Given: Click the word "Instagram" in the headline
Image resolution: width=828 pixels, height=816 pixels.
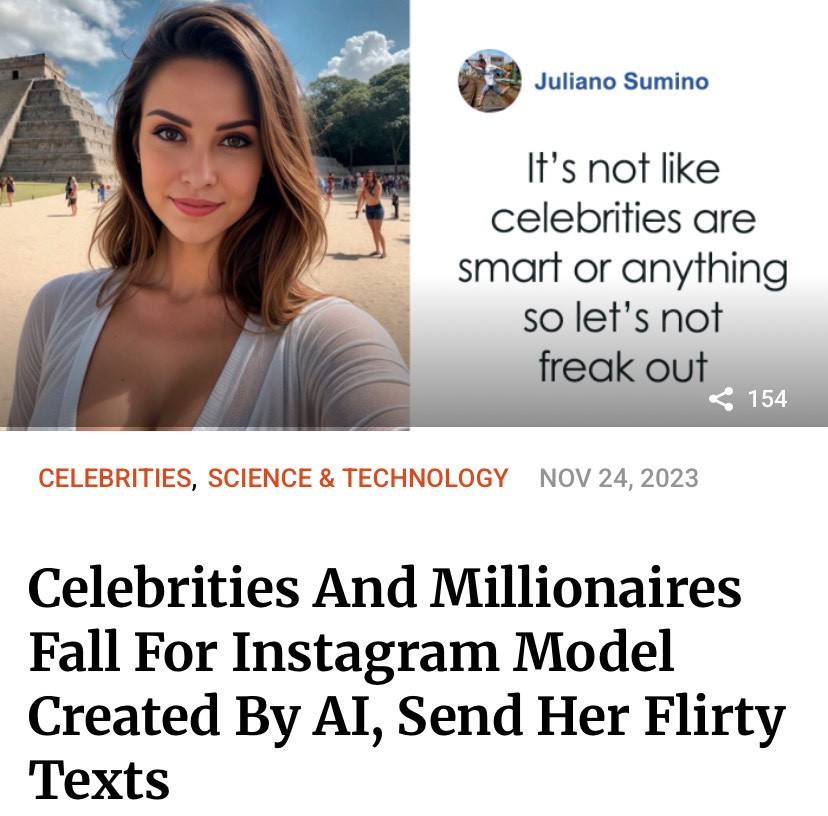Looking at the screenshot, I should pyautogui.click(x=365, y=653).
